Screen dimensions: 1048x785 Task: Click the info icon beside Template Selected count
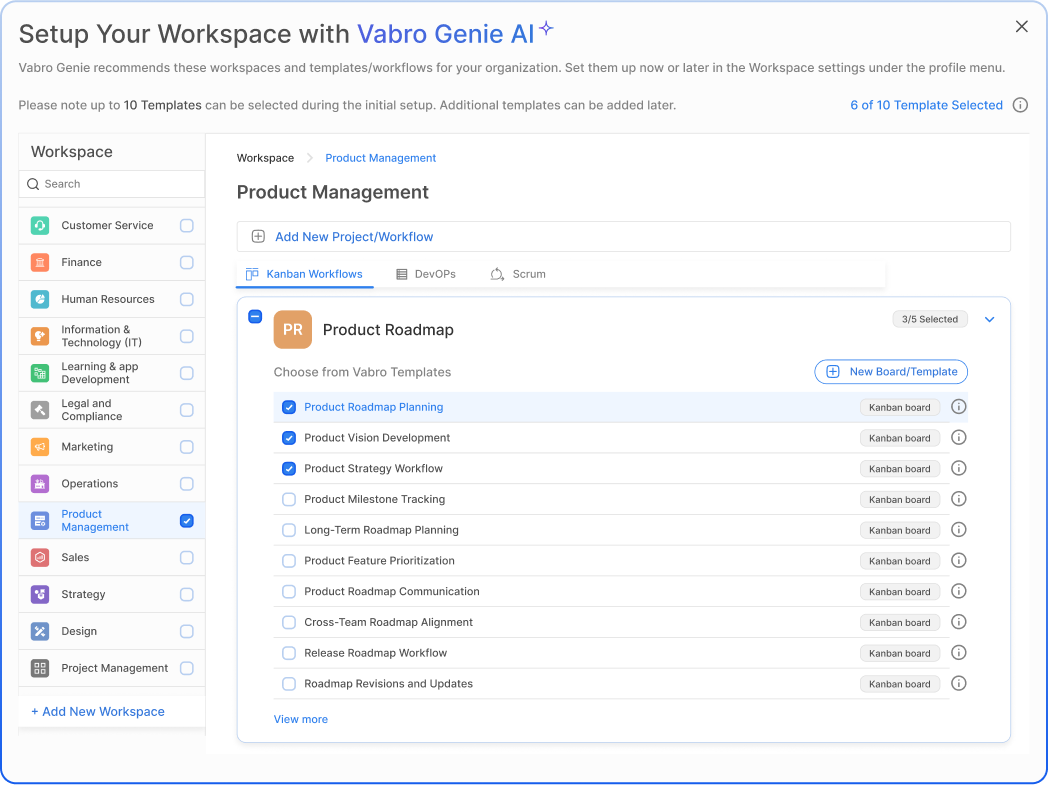click(1020, 105)
